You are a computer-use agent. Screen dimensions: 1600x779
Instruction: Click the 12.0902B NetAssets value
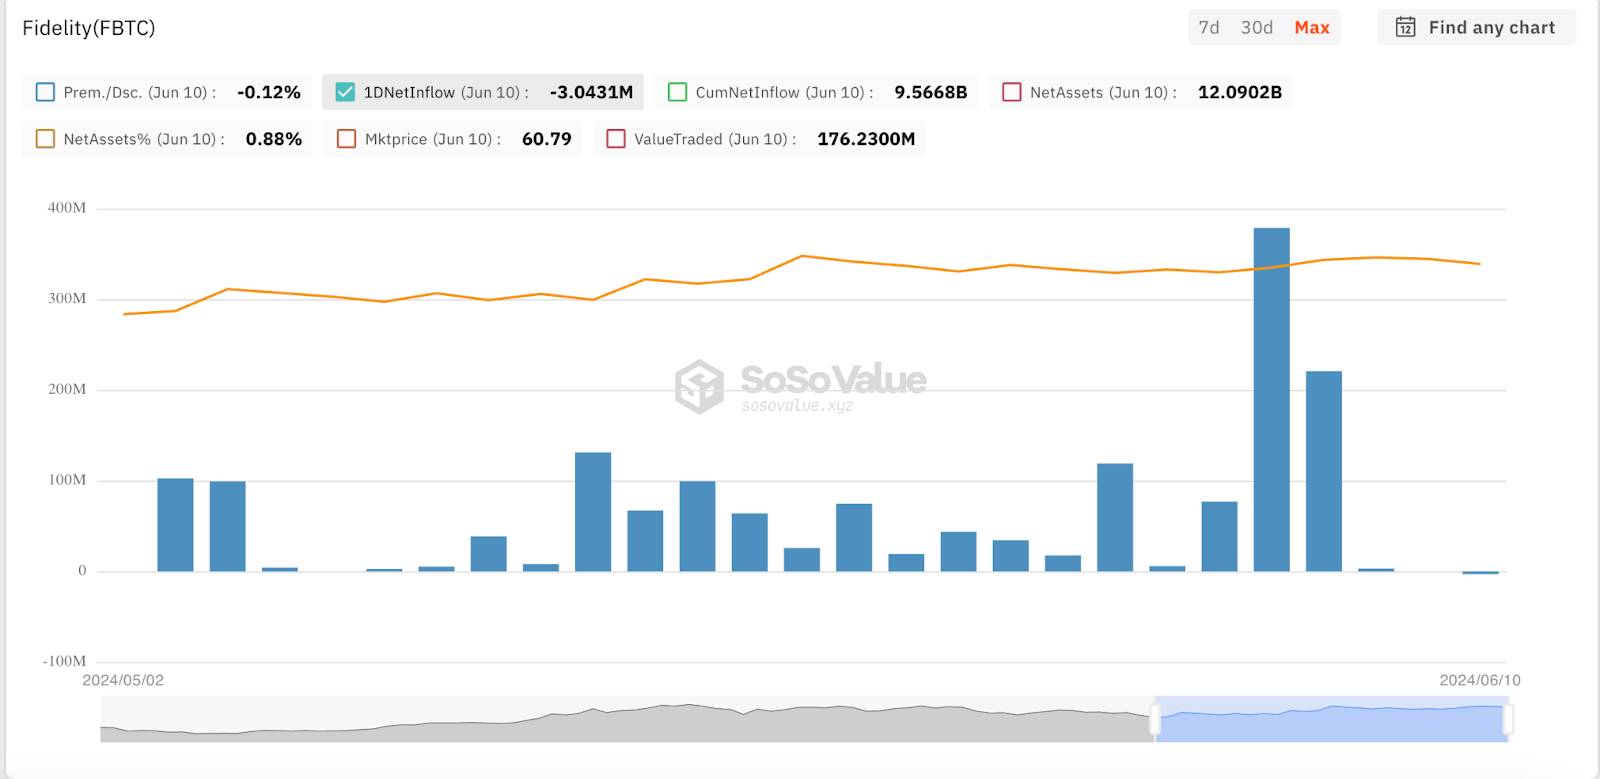tap(1240, 92)
